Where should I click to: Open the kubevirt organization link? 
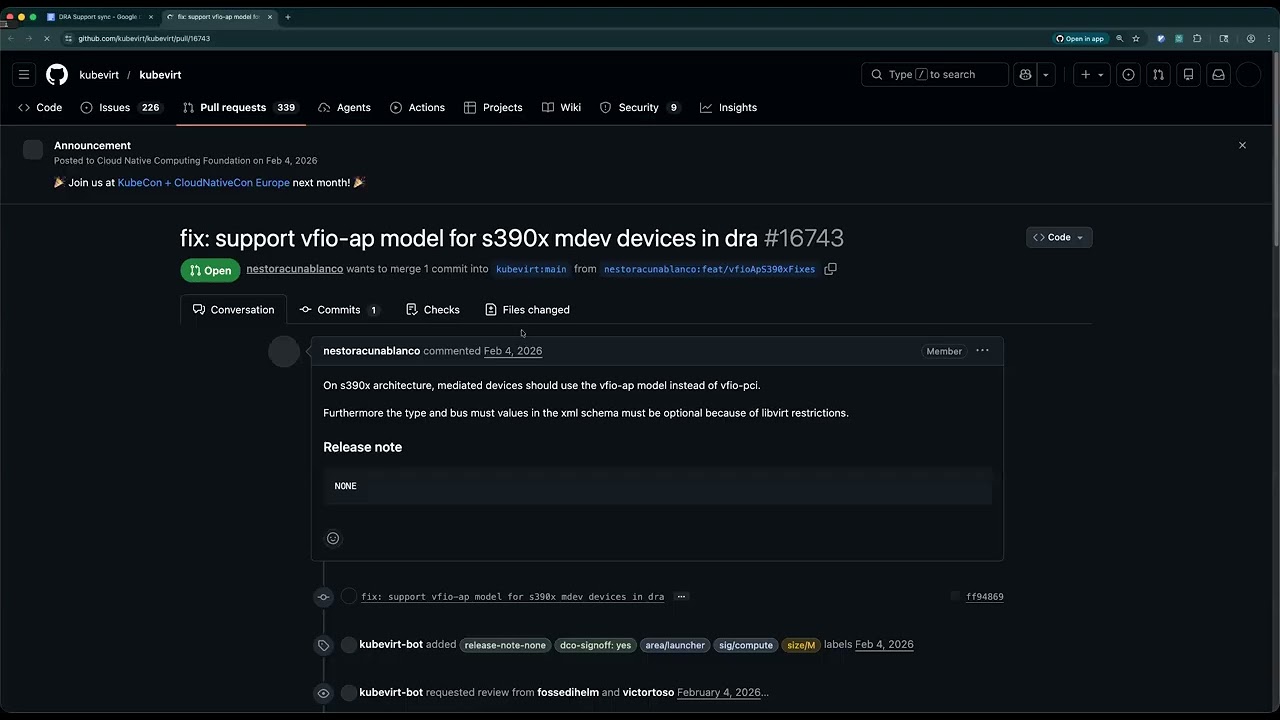pyautogui.click(x=99, y=75)
